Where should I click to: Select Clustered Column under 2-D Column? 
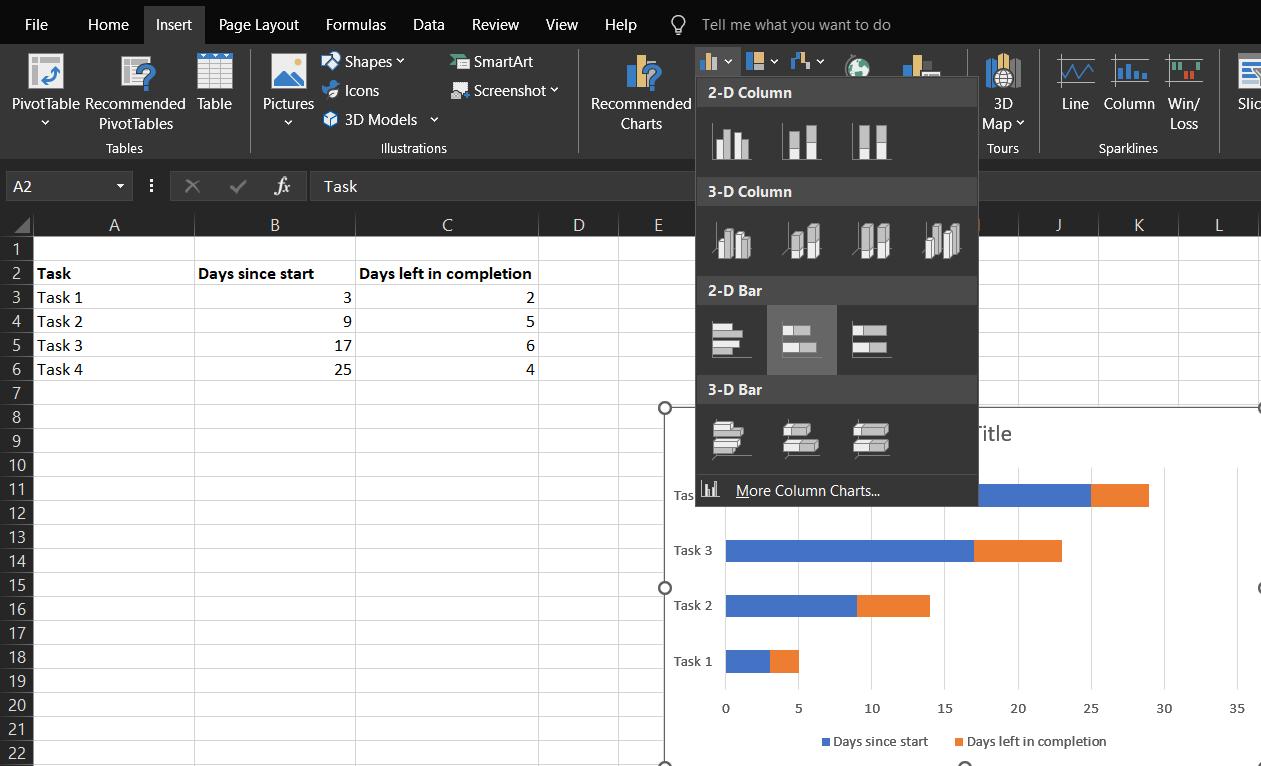[731, 141]
